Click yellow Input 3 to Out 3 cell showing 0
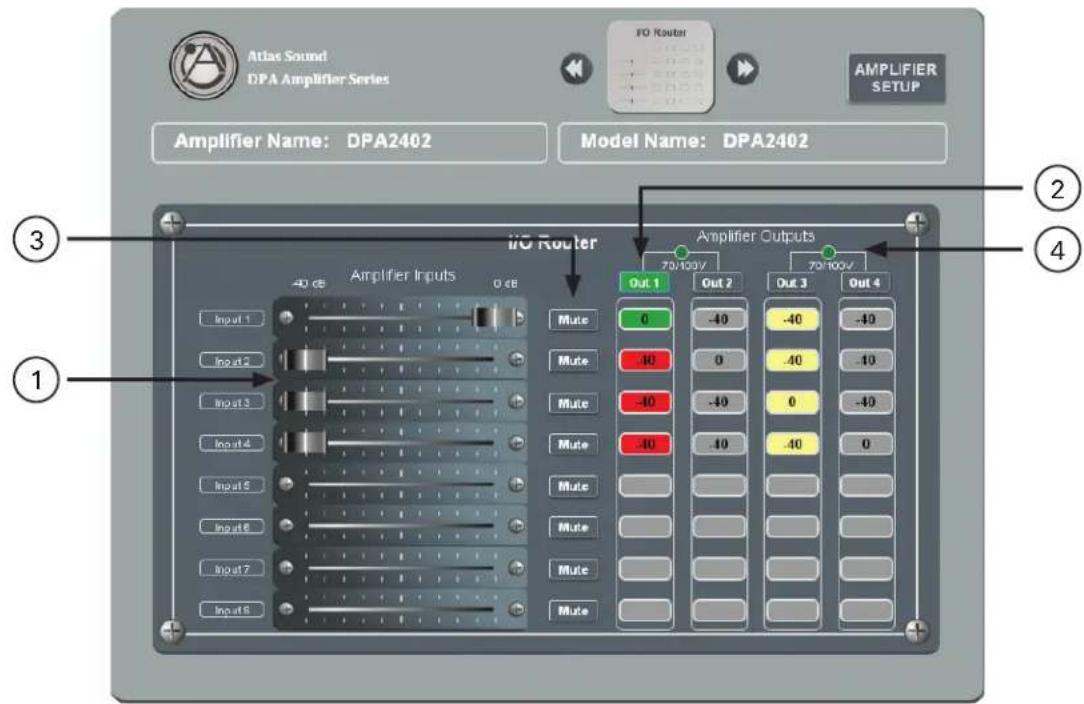The image size is (1084, 704). pos(792,402)
